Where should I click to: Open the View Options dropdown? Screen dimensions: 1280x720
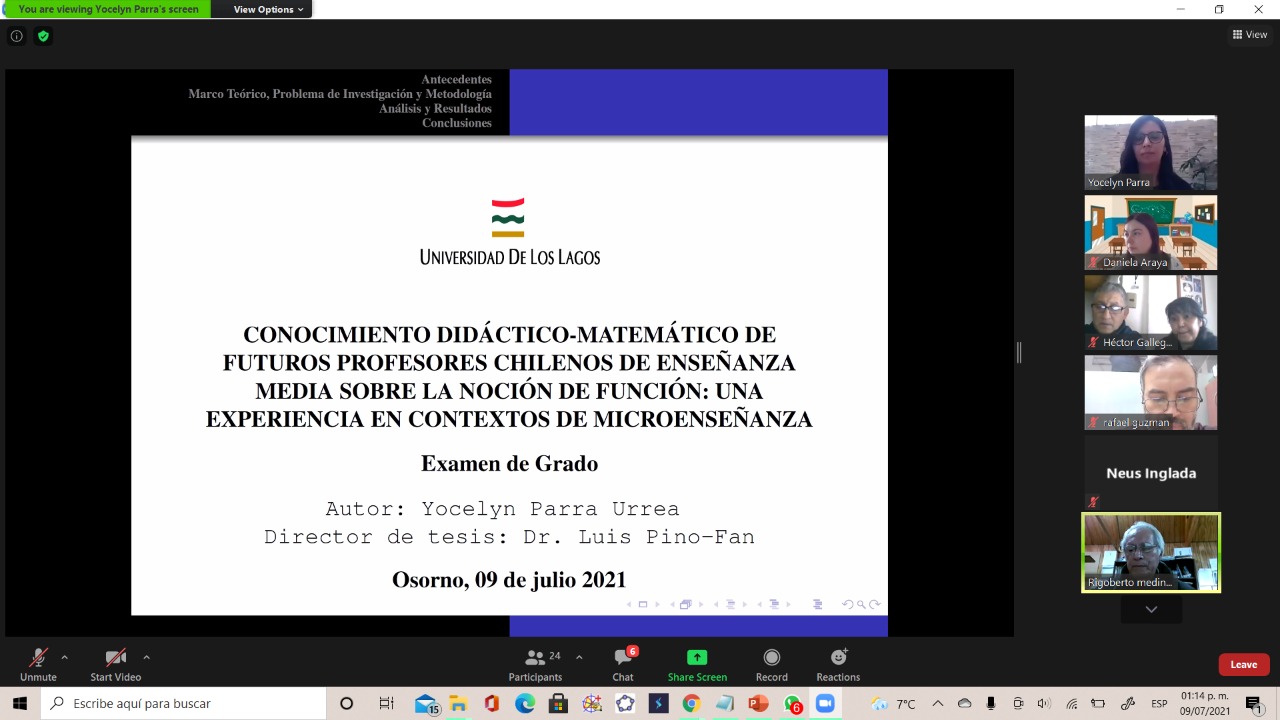click(268, 9)
